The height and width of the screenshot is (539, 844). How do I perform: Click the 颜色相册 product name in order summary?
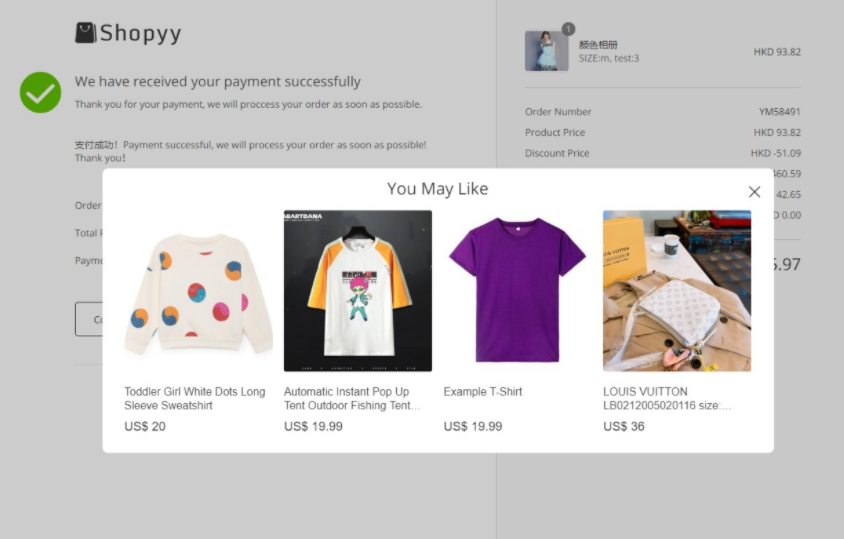coord(598,45)
